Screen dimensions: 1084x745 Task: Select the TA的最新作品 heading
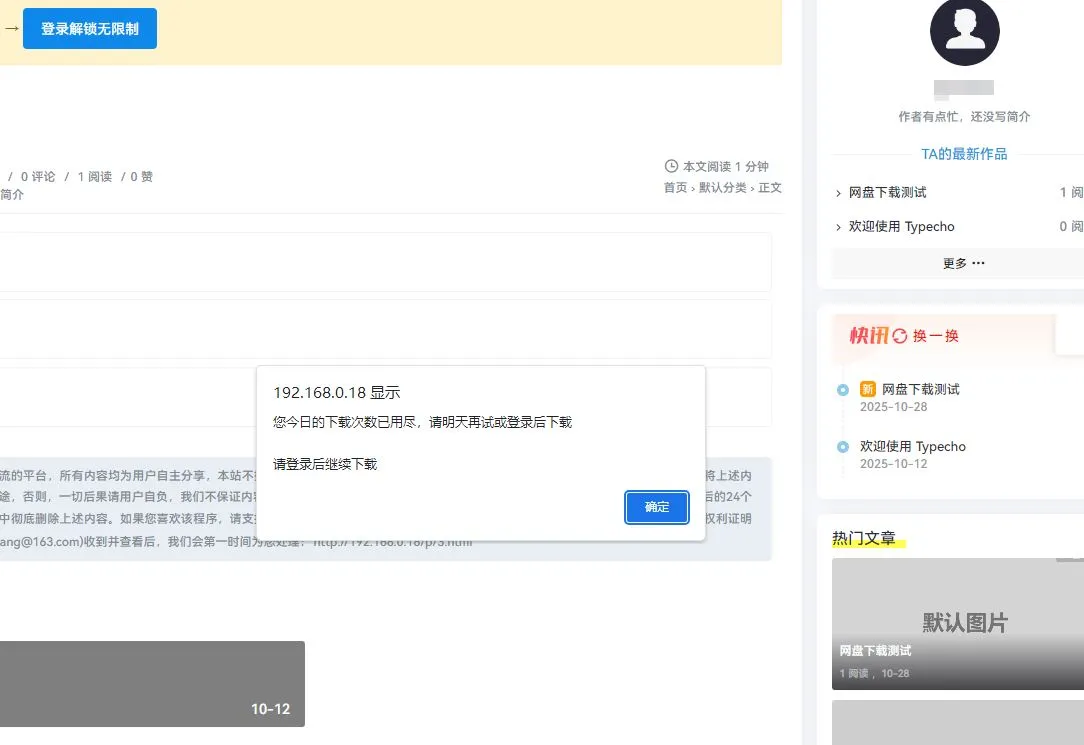click(x=964, y=154)
